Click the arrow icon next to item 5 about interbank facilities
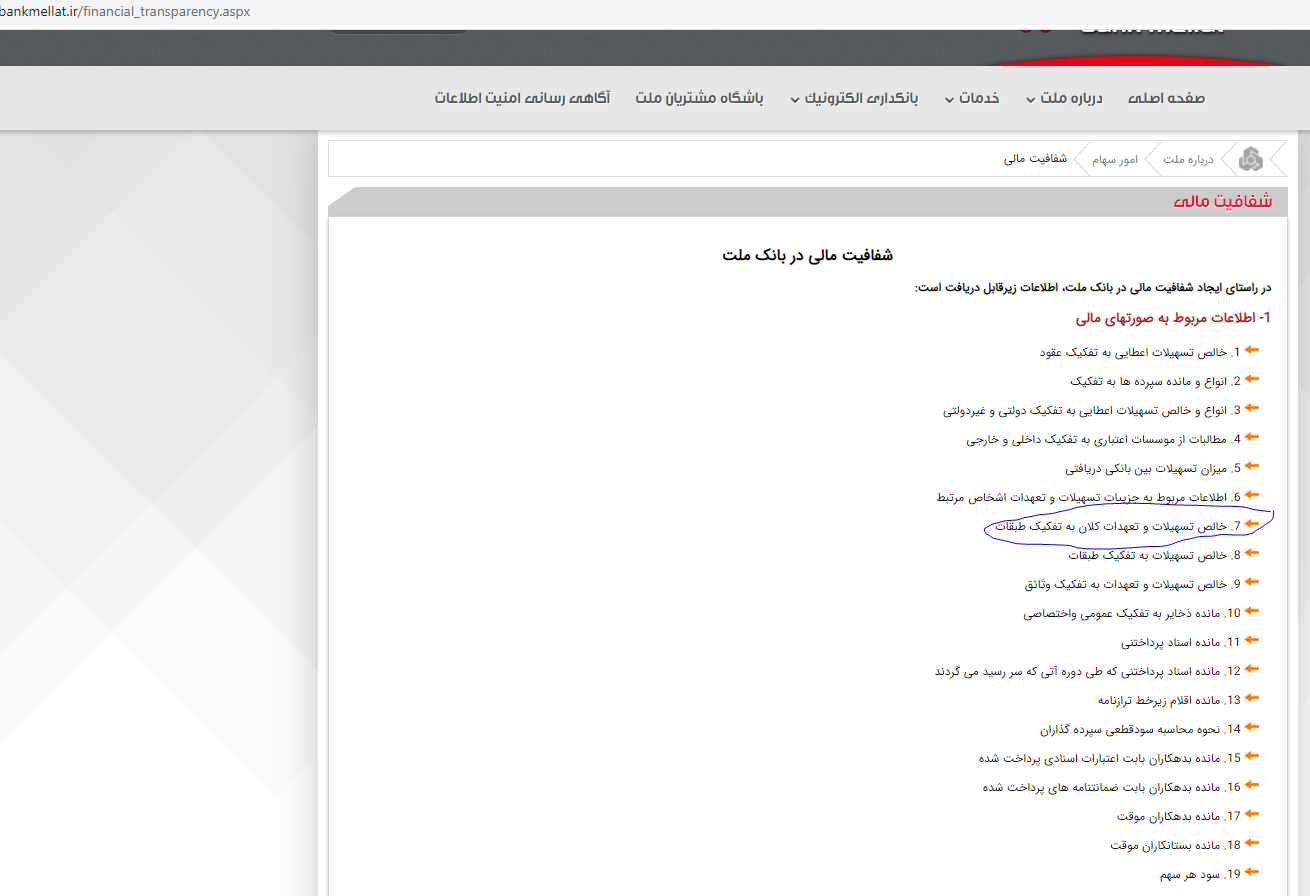 (x=1254, y=466)
